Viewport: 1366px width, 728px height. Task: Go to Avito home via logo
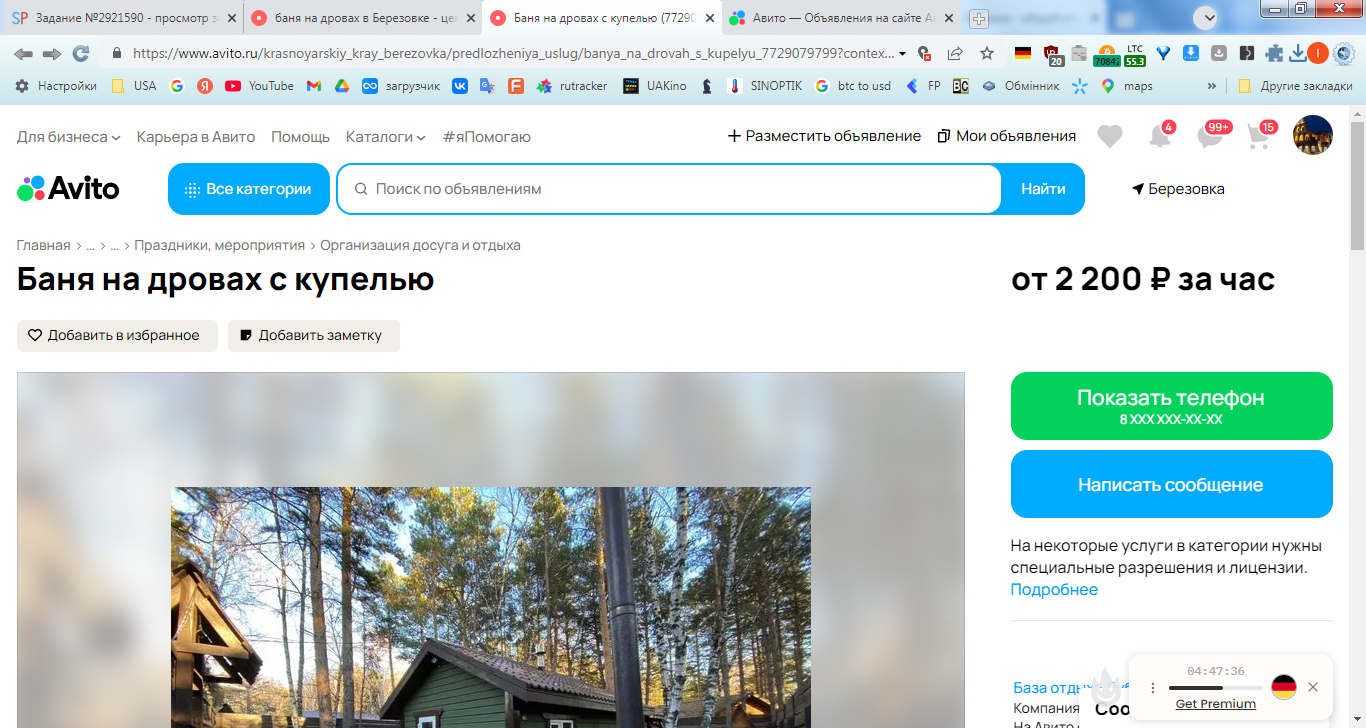pyautogui.click(x=68, y=188)
